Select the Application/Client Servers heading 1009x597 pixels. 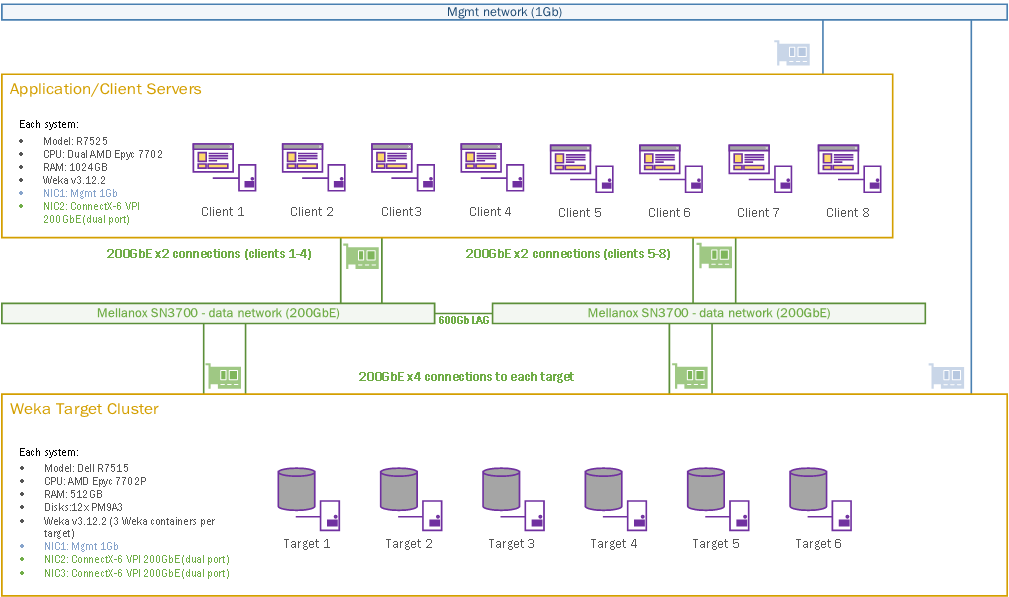(105, 89)
